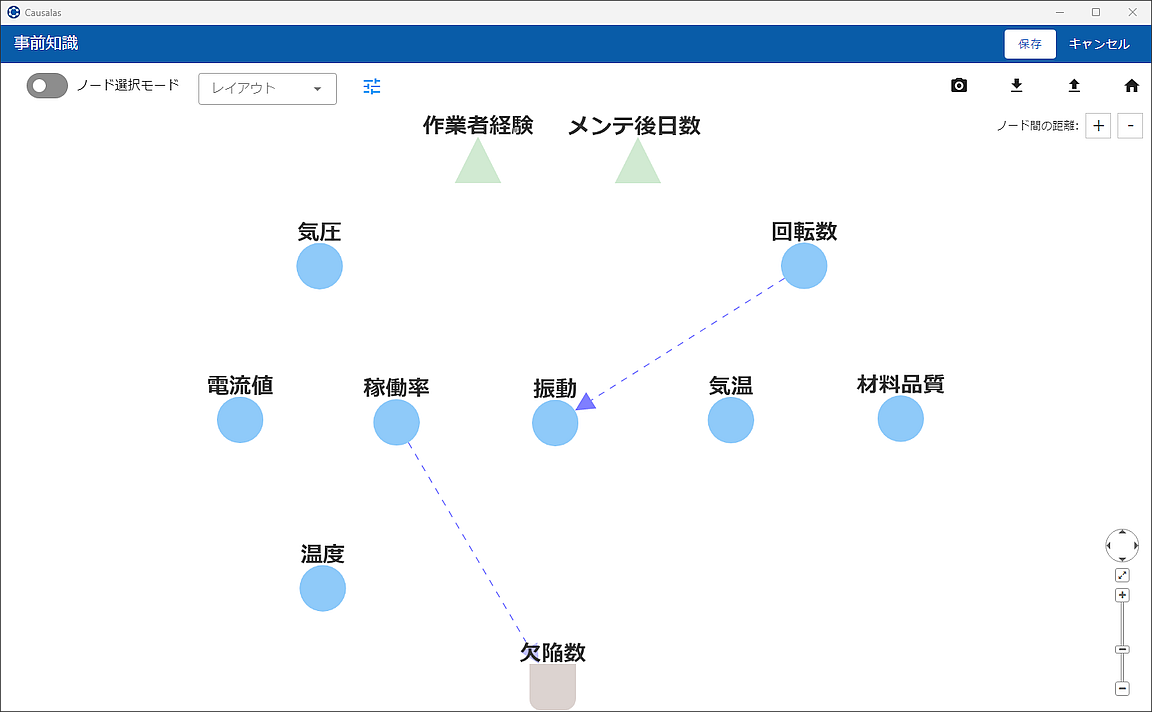
Task: Click the download icon in toolbar
Action: [x=1016, y=86]
